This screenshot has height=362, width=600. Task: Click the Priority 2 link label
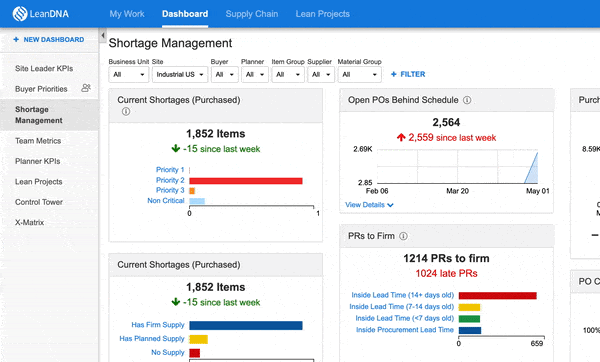[170, 180]
